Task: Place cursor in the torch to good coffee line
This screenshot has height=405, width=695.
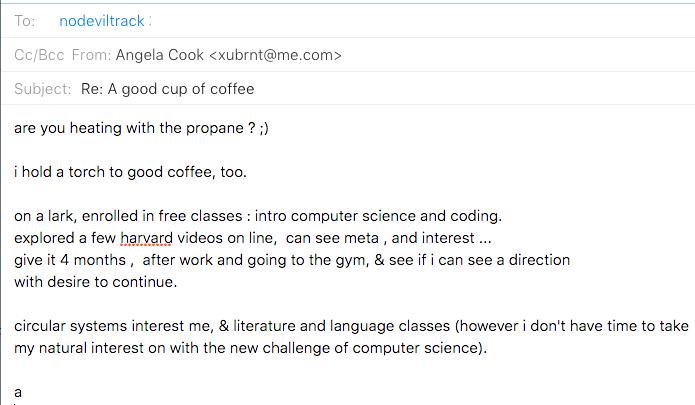Action: [x=130, y=172]
